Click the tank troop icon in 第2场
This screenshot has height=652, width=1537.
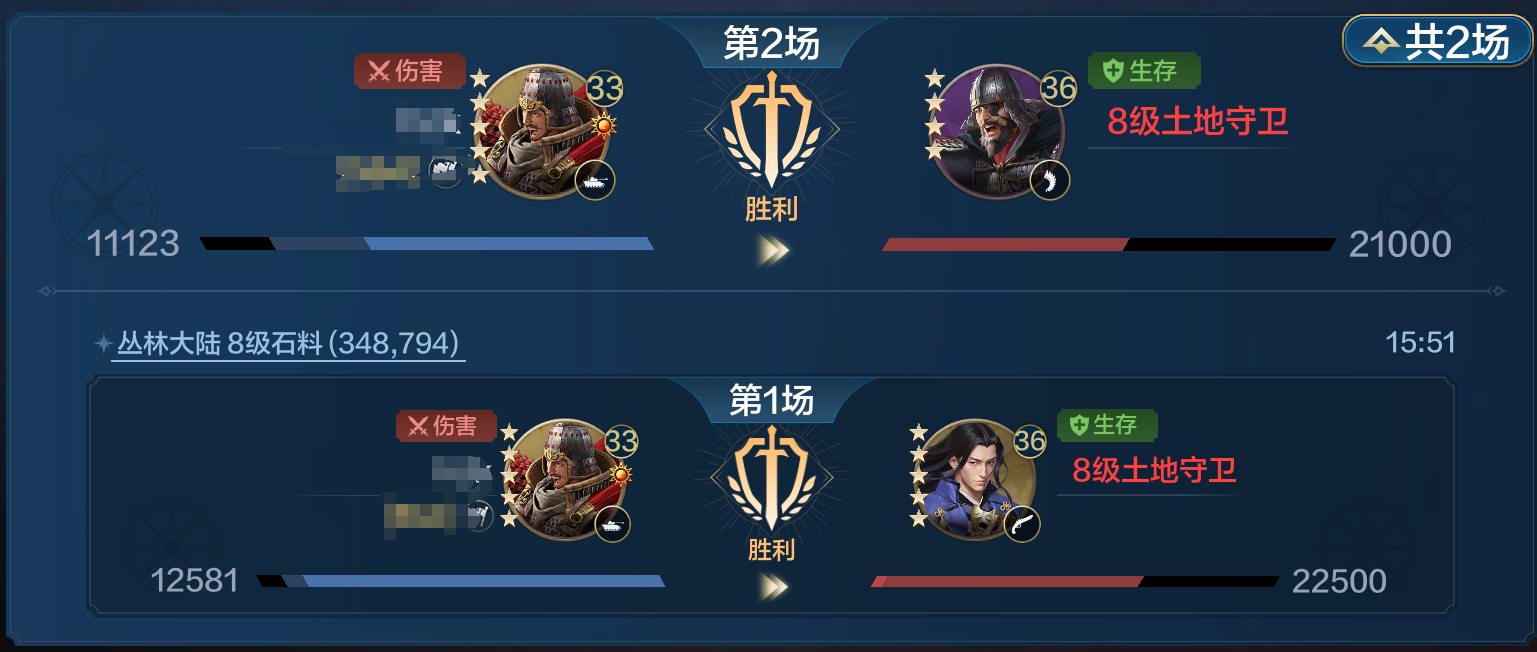tap(595, 181)
